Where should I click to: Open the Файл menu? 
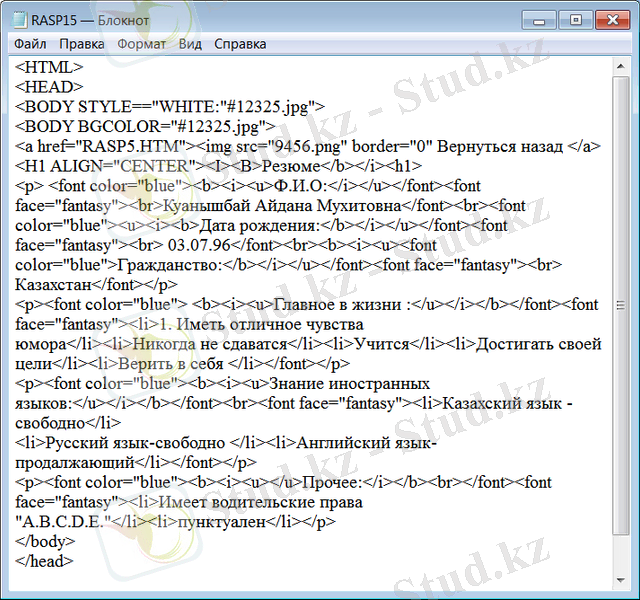[x=30, y=44]
